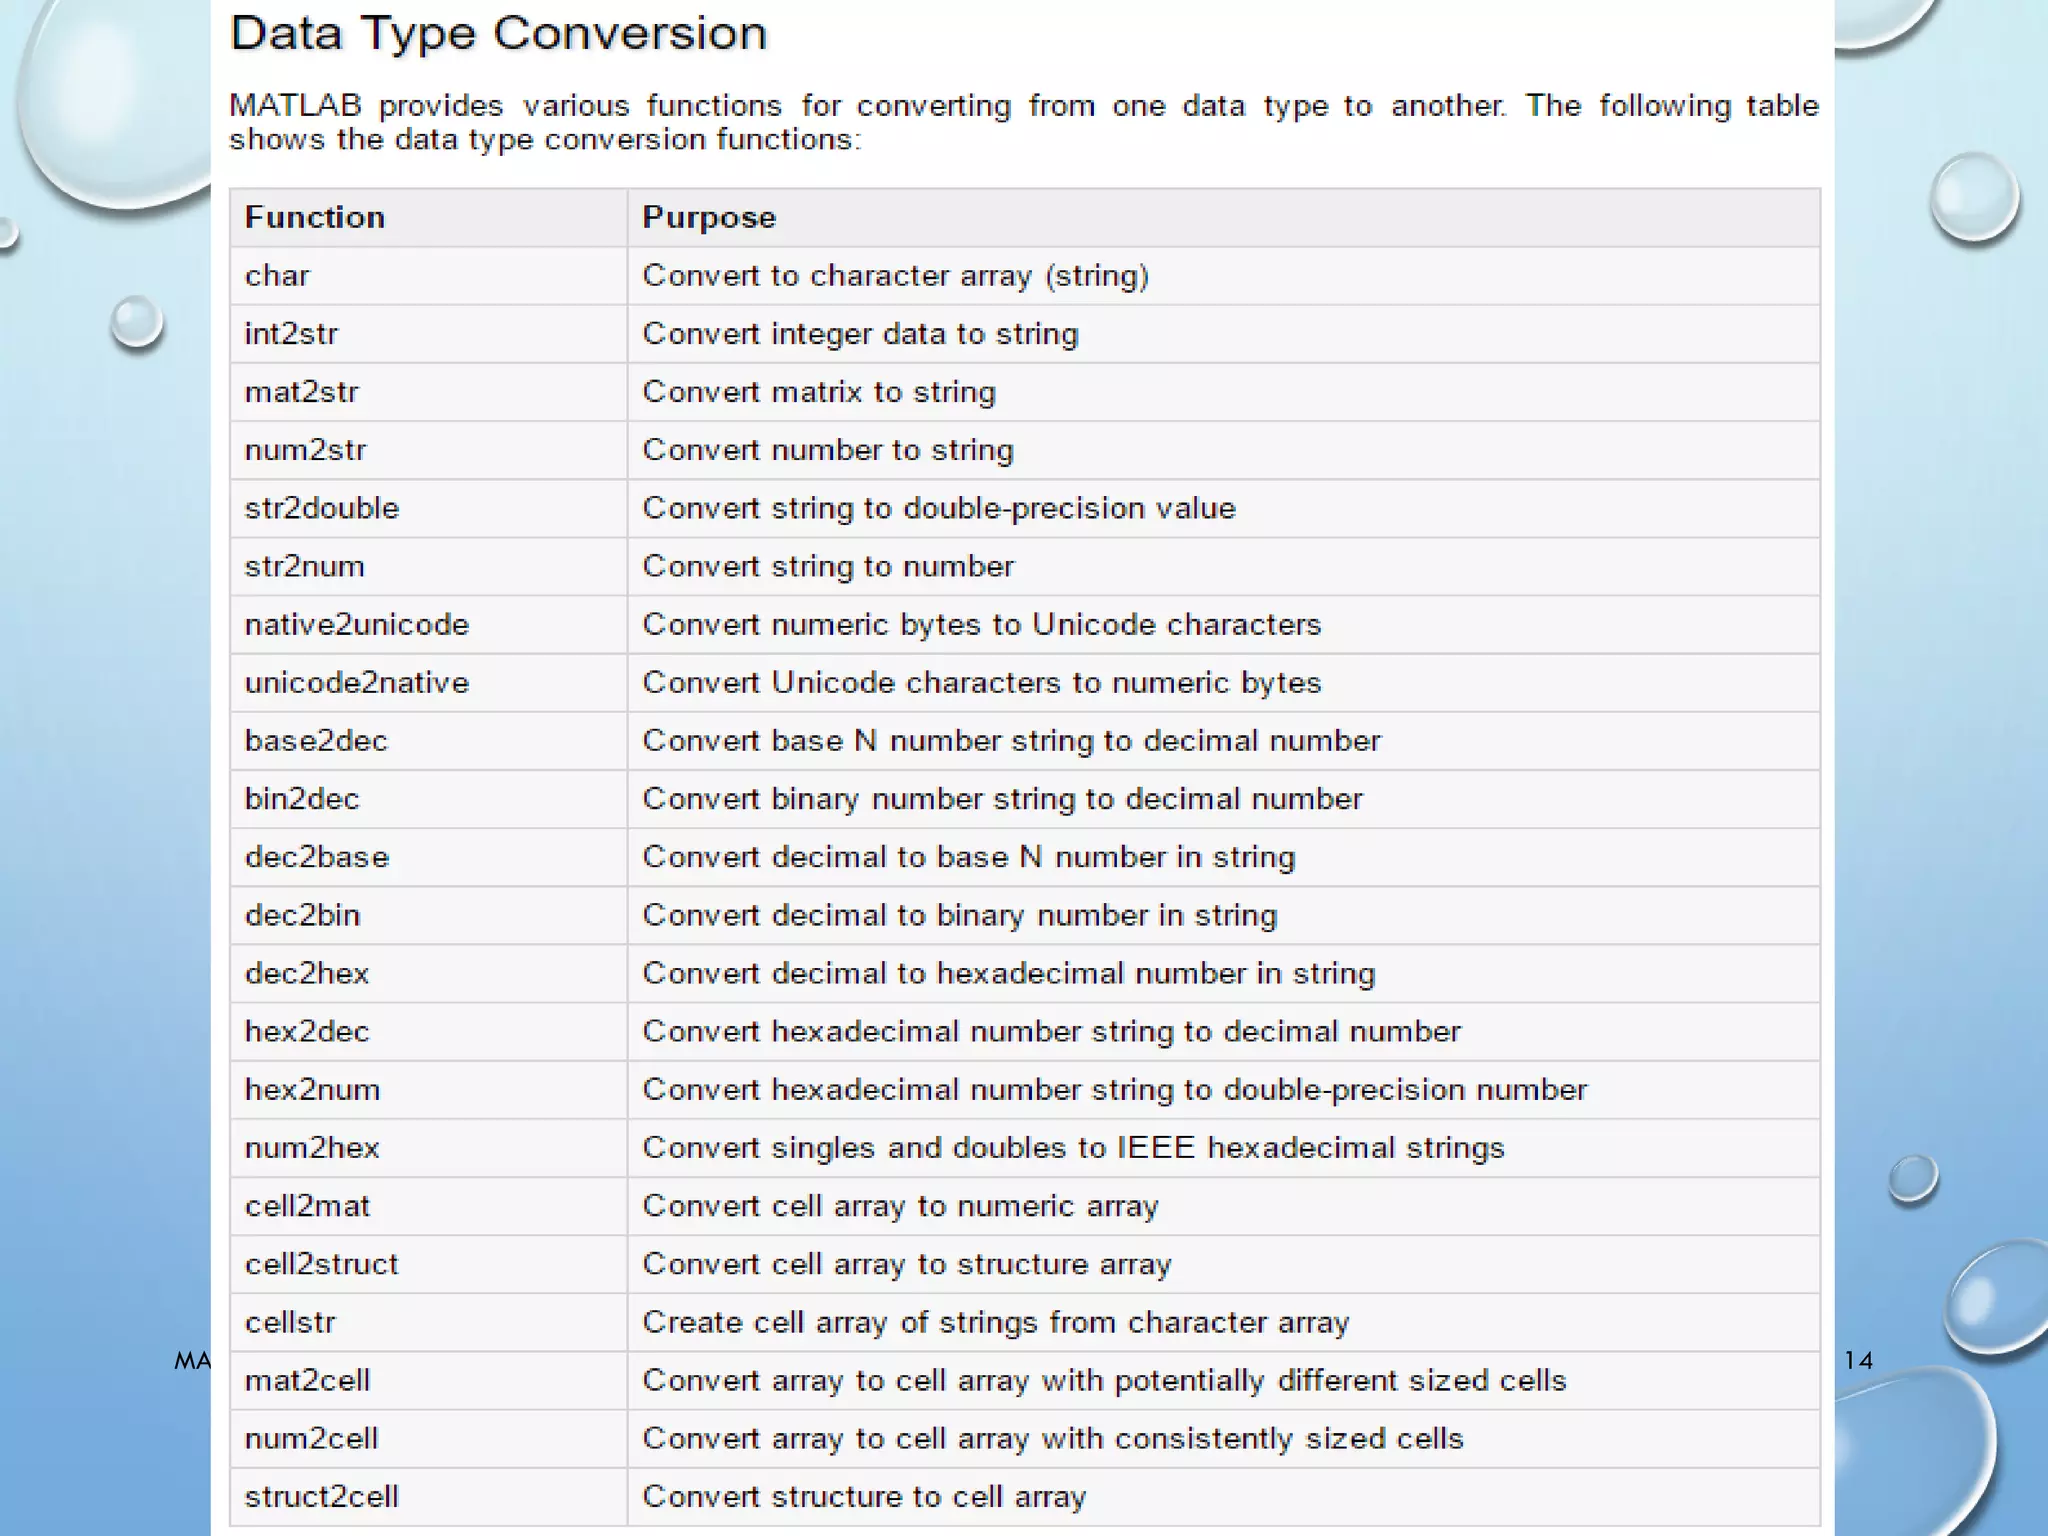Click 'Convert matrix to string' description
The width and height of the screenshot is (2048, 1536).
[818, 391]
